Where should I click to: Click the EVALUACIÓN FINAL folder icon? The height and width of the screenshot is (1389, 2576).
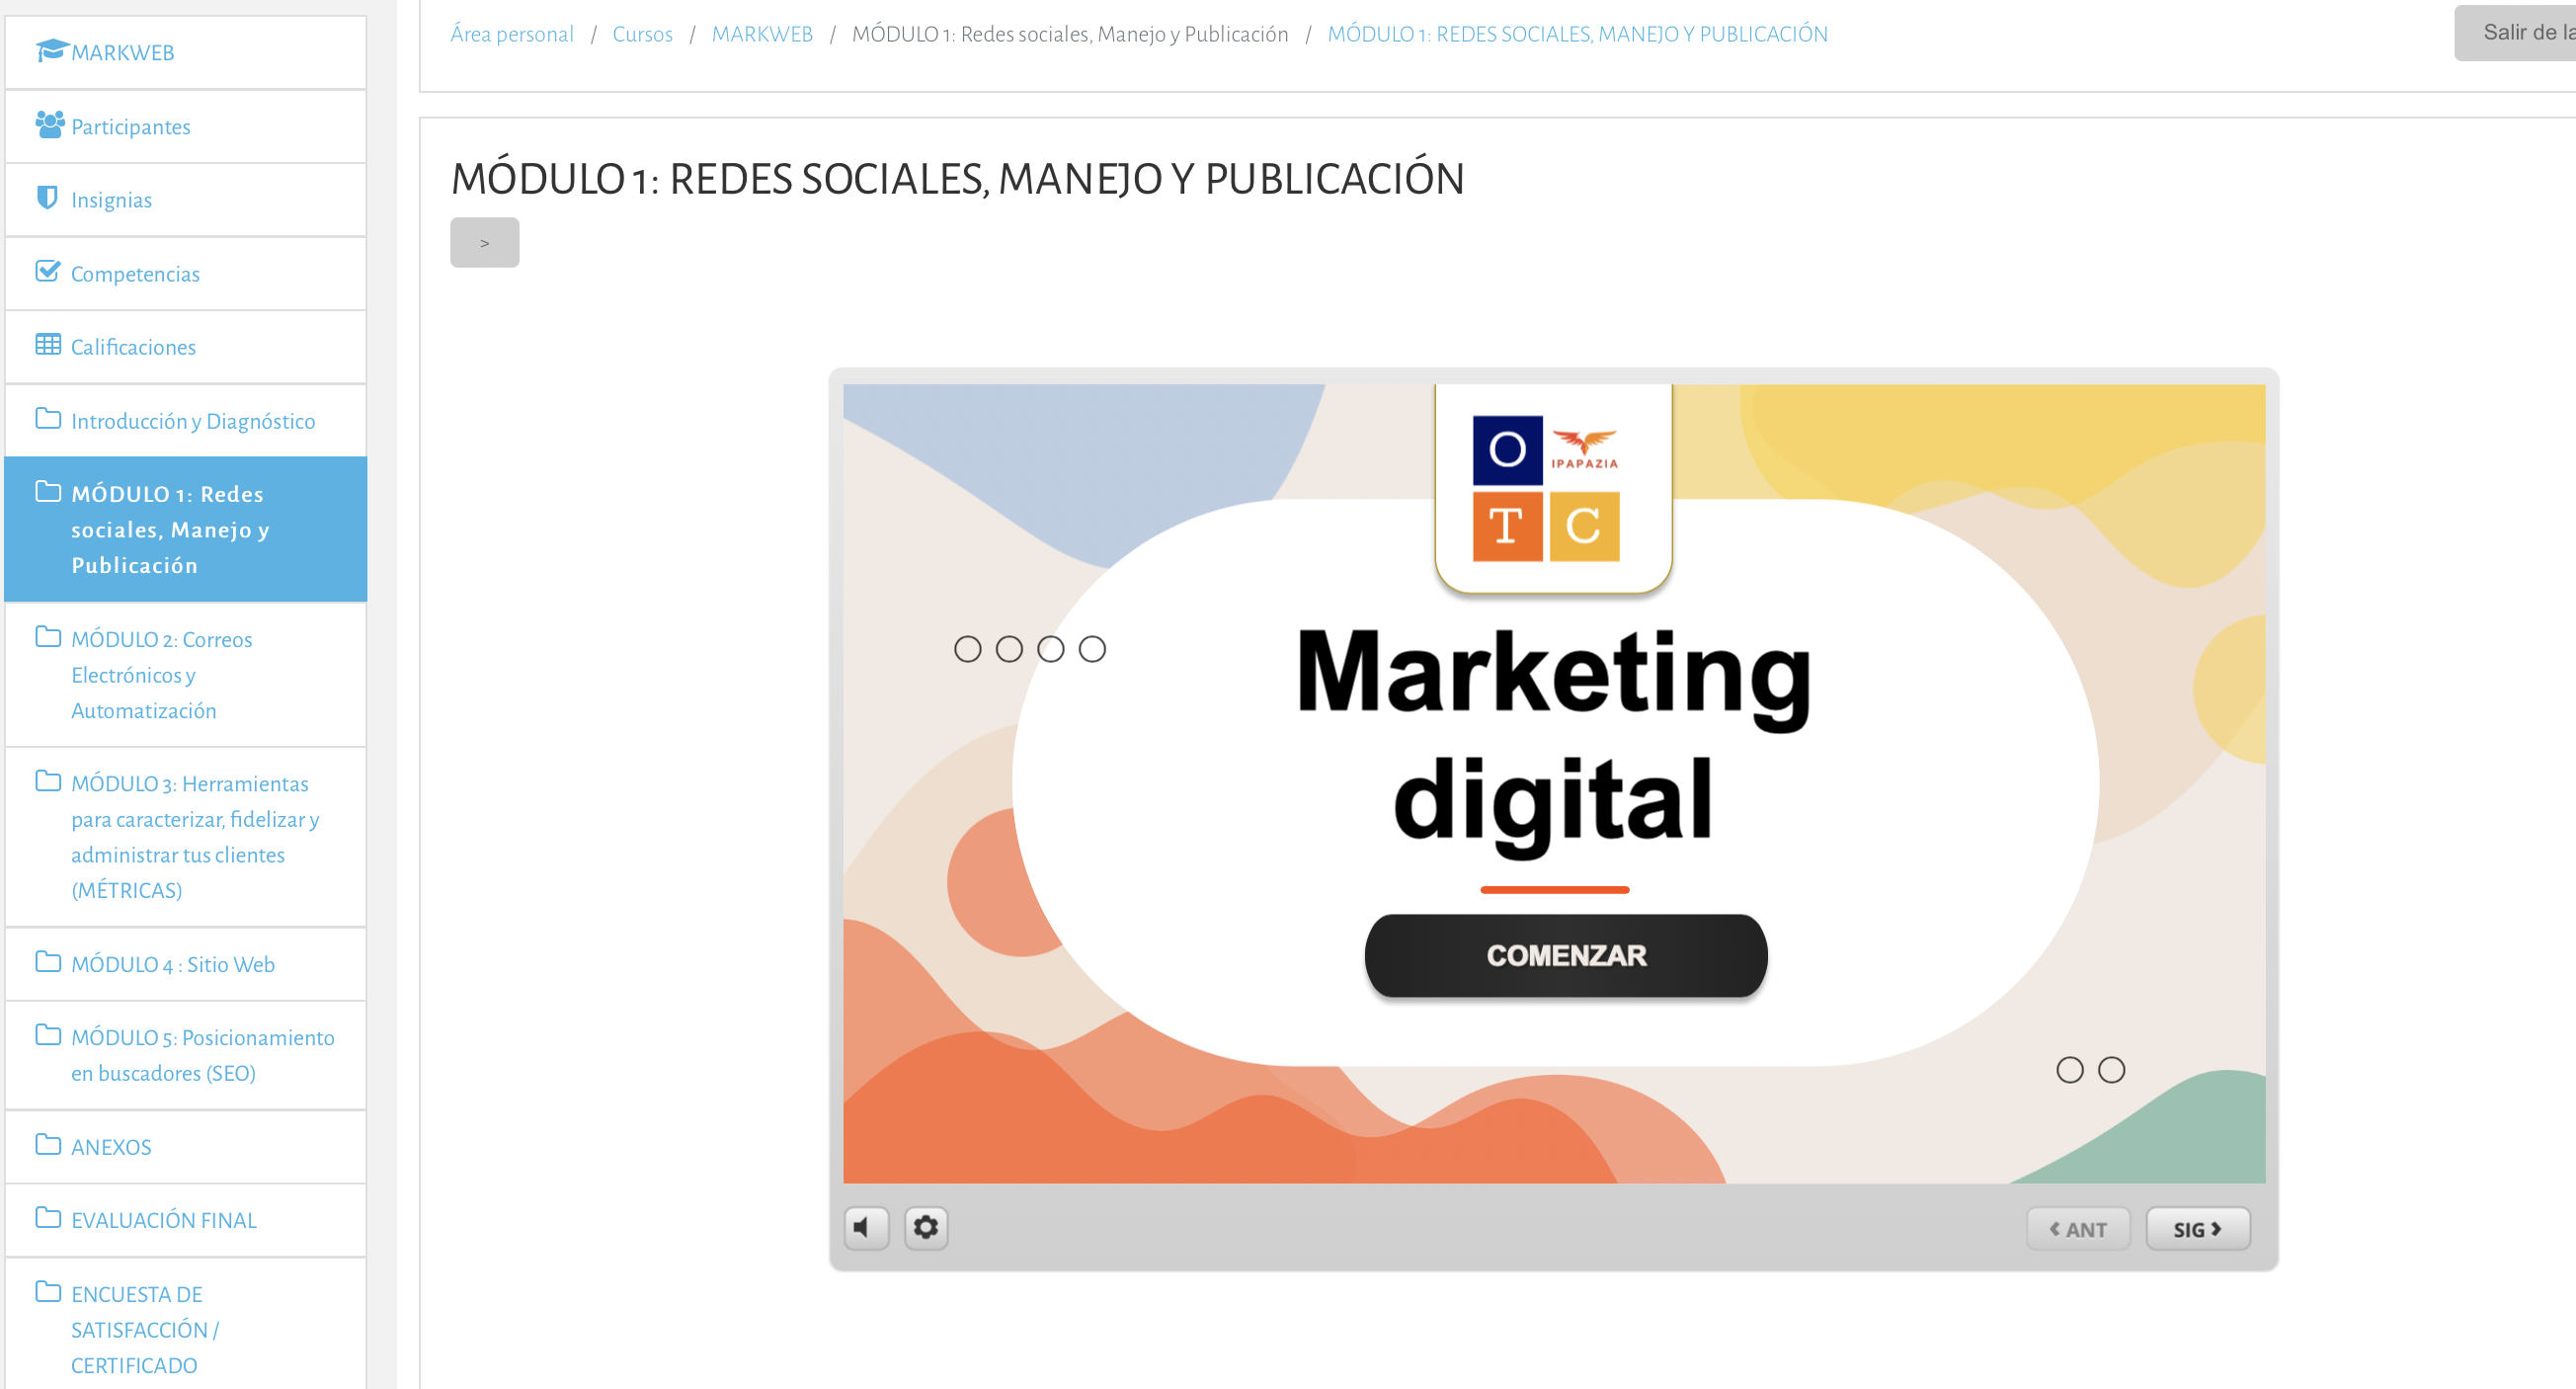click(x=48, y=1218)
